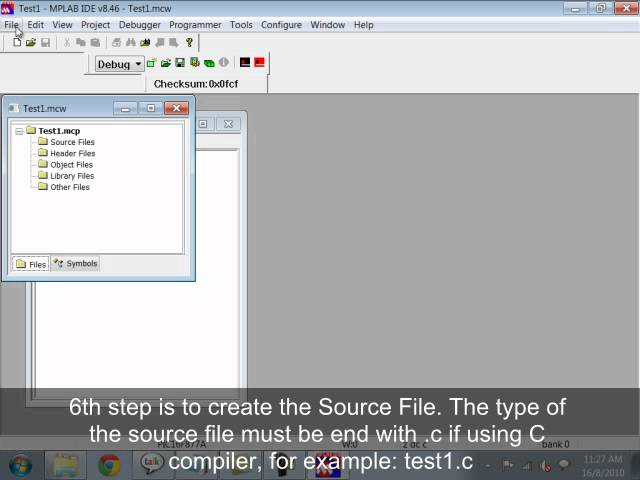Open the Configure menu
The height and width of the screenshot is (480, 640).
coord(281,25)
